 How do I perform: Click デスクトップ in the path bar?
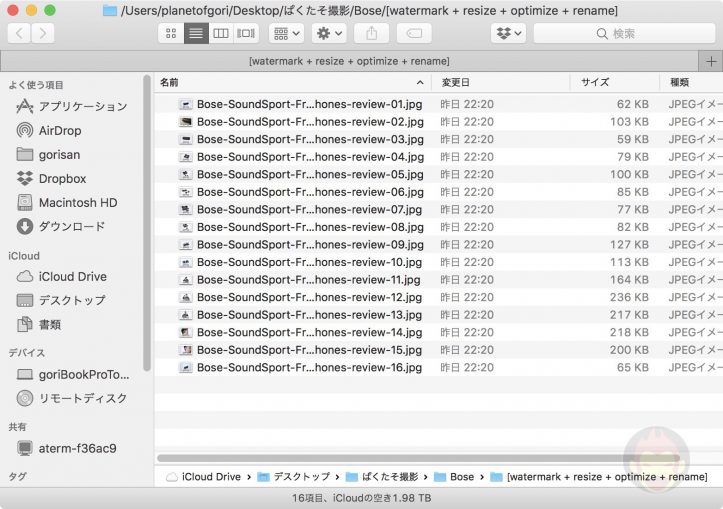pos(294,477)
